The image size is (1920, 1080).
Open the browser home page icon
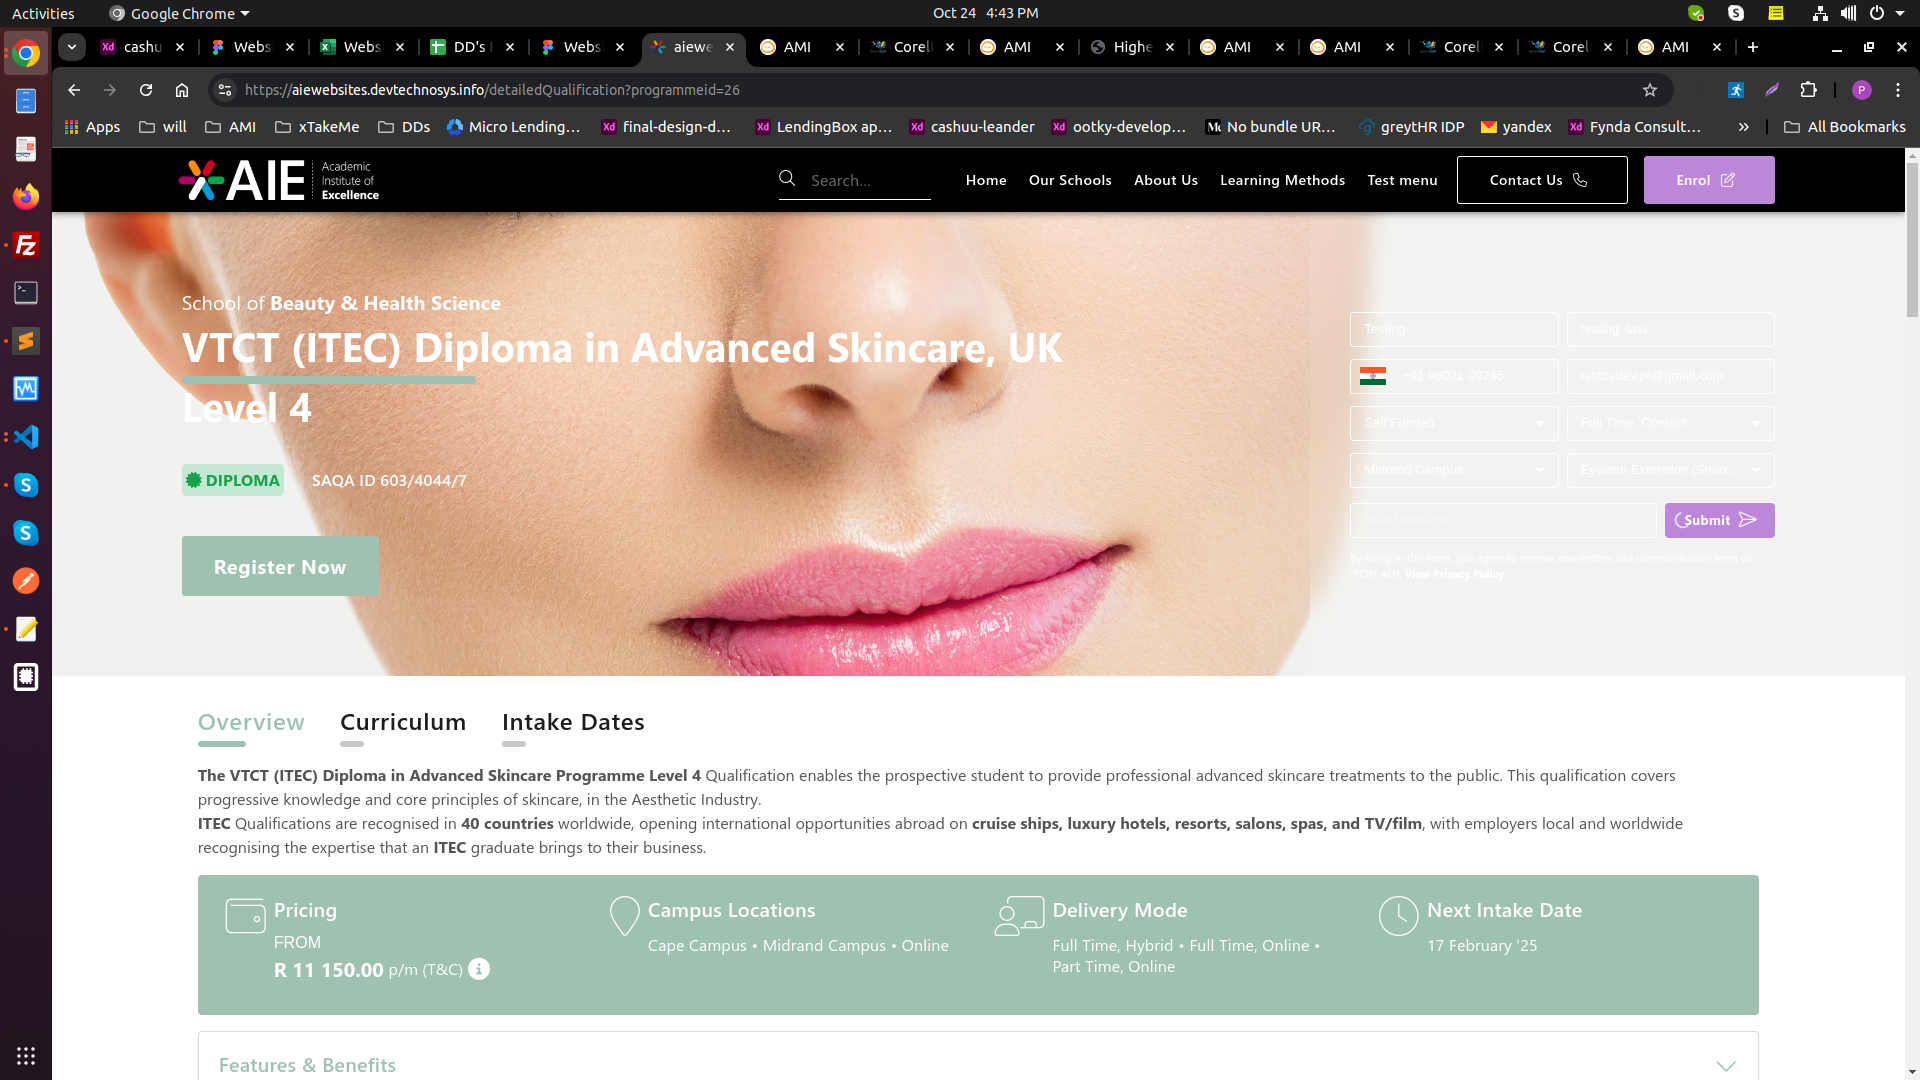182,90
